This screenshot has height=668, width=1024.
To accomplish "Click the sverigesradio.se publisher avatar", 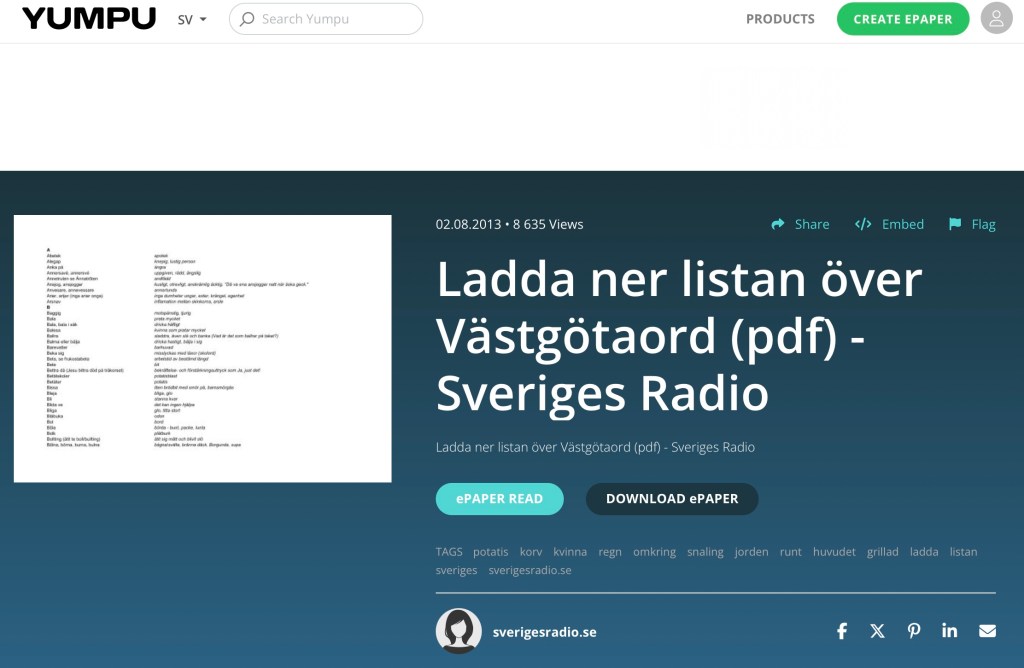I will point(458,631).
